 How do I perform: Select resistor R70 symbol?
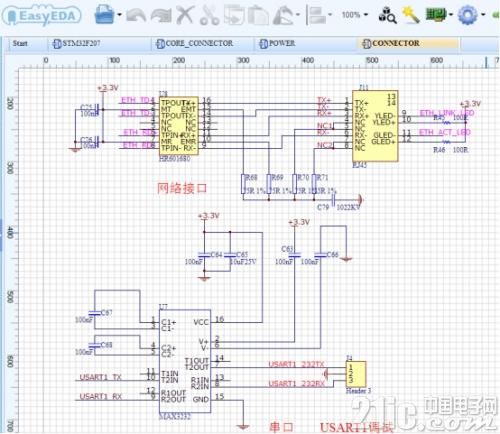click(x=294, y=184)
